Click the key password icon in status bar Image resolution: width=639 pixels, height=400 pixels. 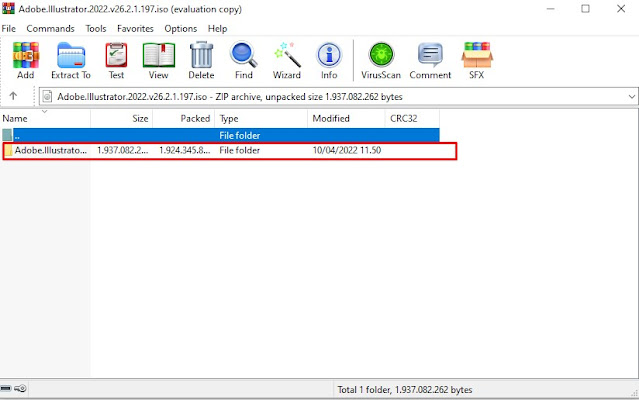20,389
